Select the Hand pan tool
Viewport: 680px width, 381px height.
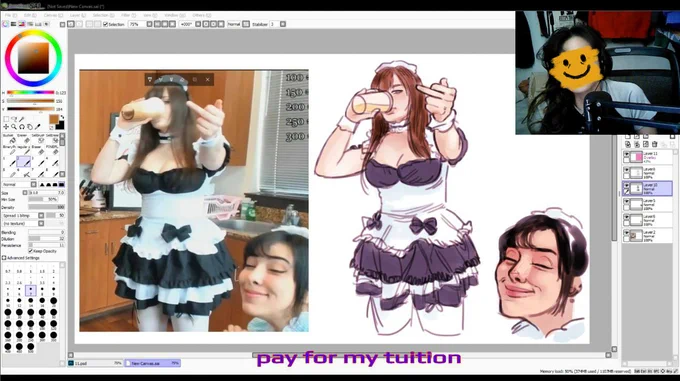coord(29,127)
